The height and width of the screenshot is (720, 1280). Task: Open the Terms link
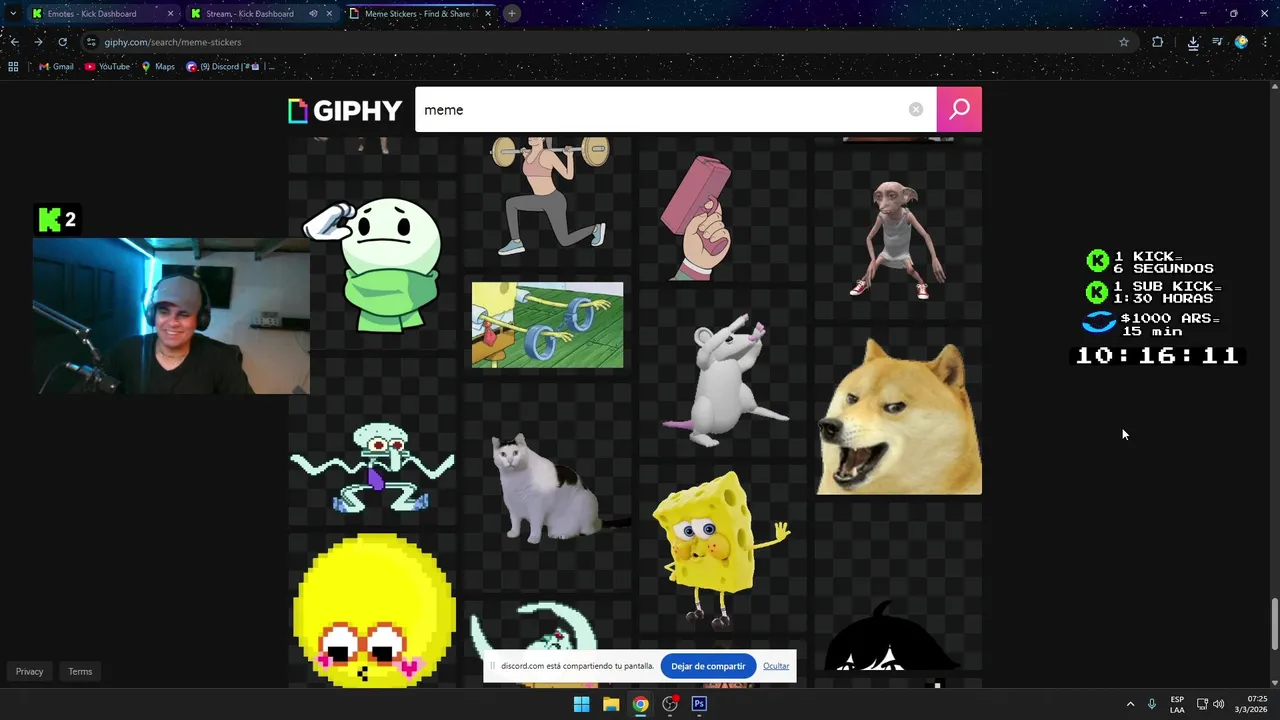(80, 672)
